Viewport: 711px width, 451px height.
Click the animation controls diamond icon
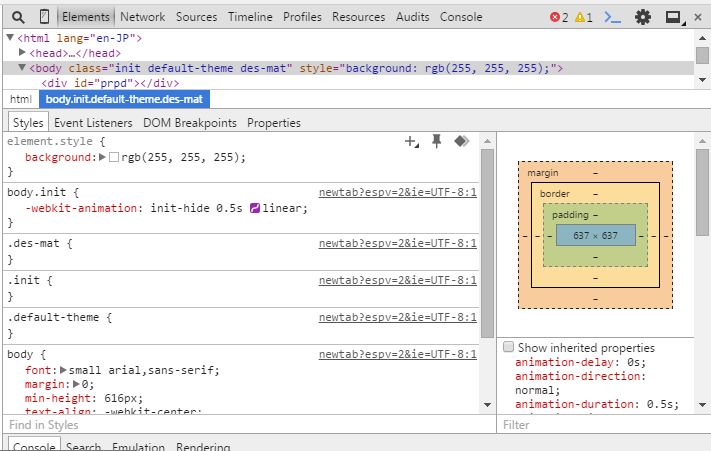[461, 142]
